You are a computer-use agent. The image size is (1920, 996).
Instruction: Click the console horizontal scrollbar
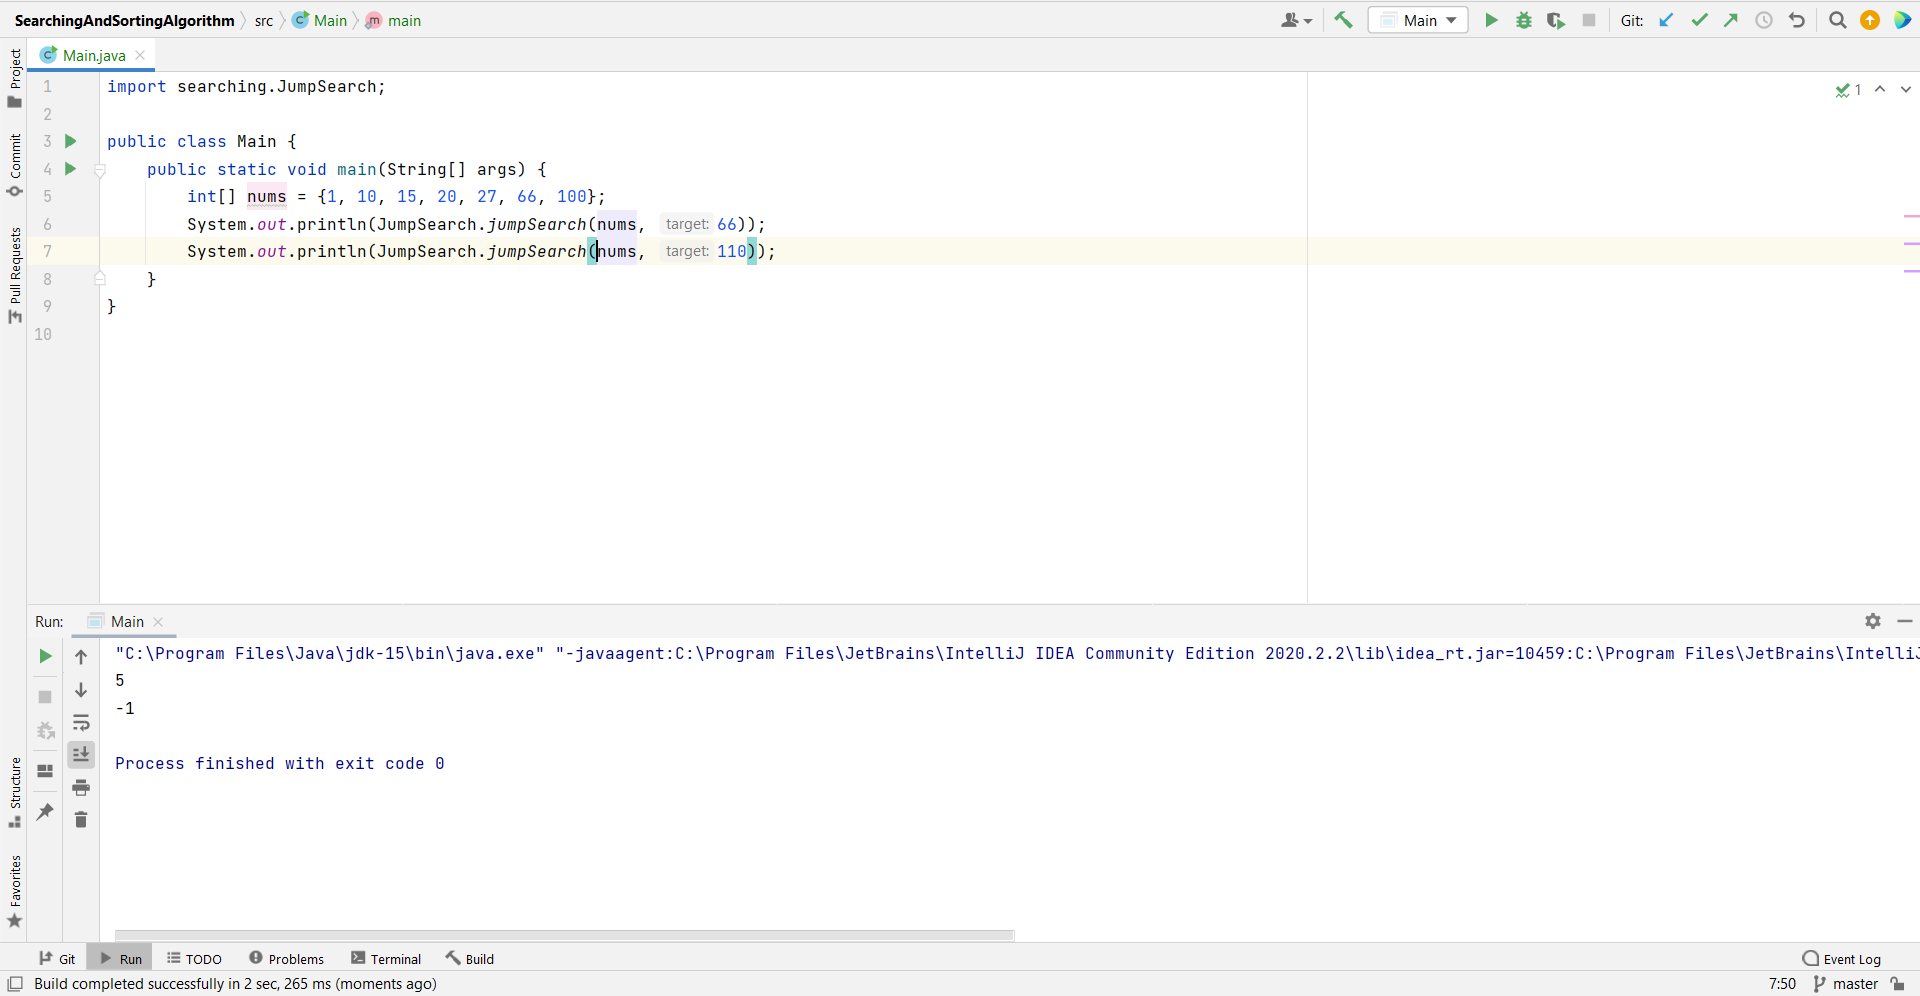565,935
